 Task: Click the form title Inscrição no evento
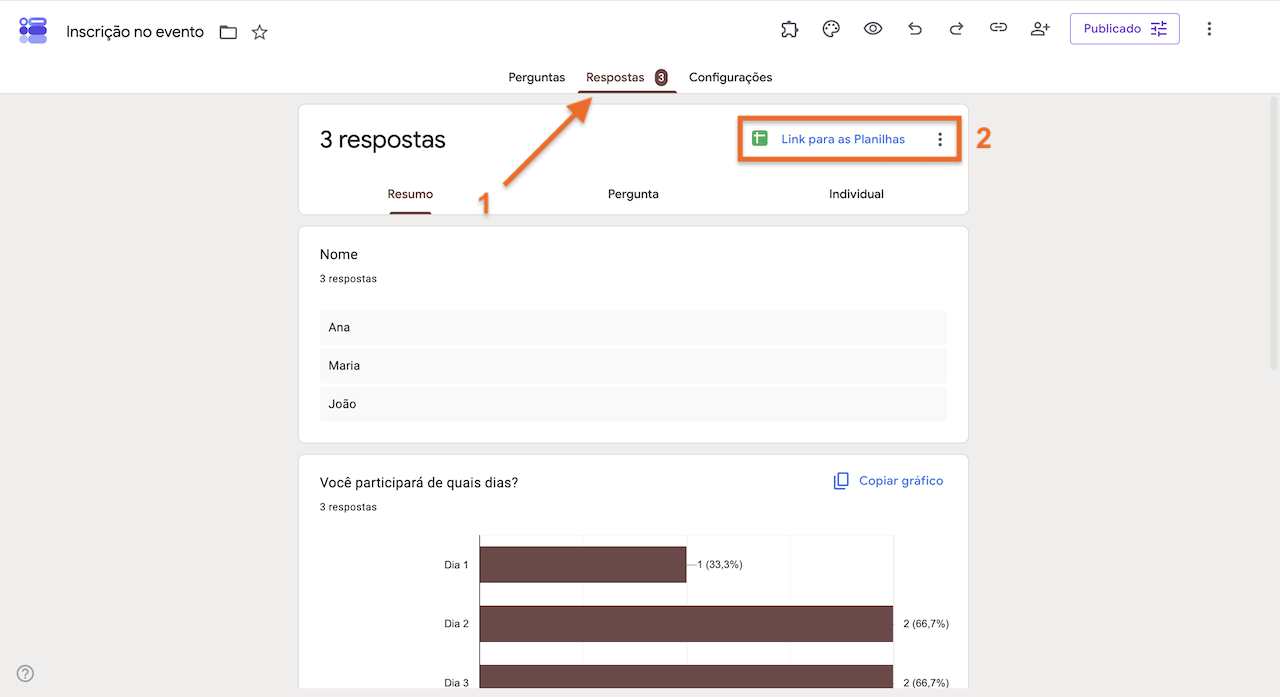tap(135, 32)
